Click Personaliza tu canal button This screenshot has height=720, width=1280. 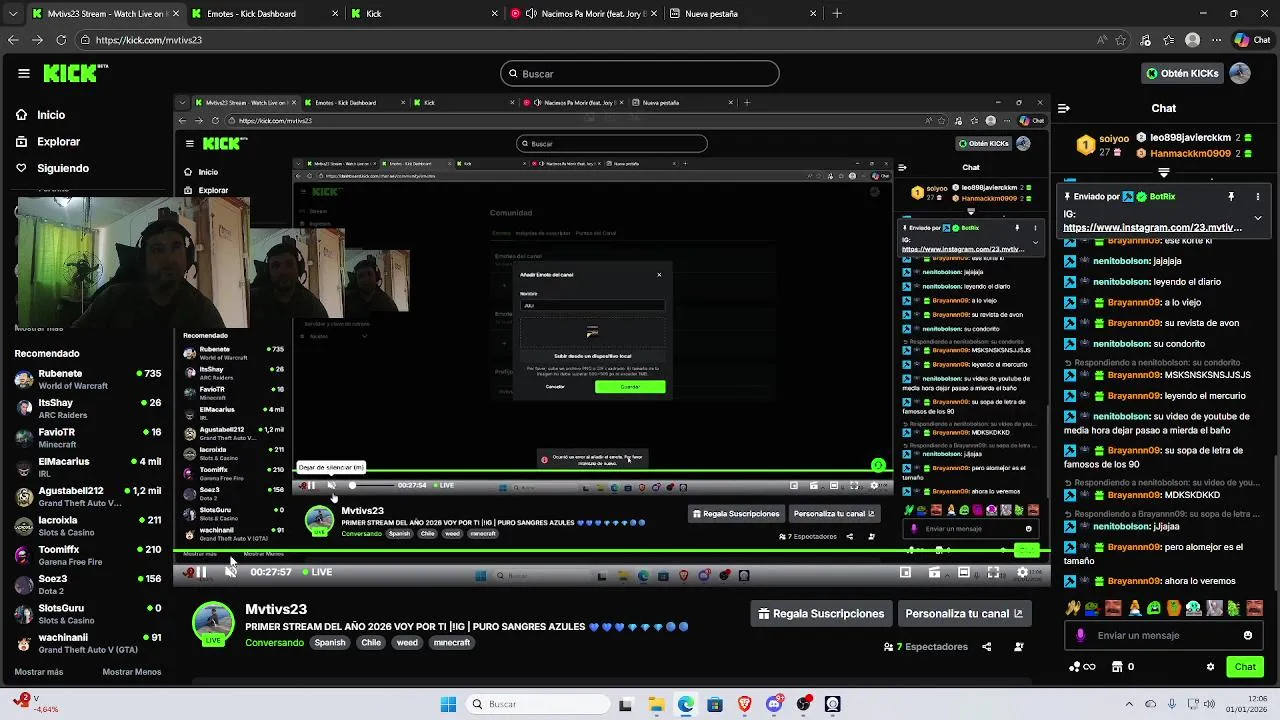pyautogui.click(x=964, y=614)
